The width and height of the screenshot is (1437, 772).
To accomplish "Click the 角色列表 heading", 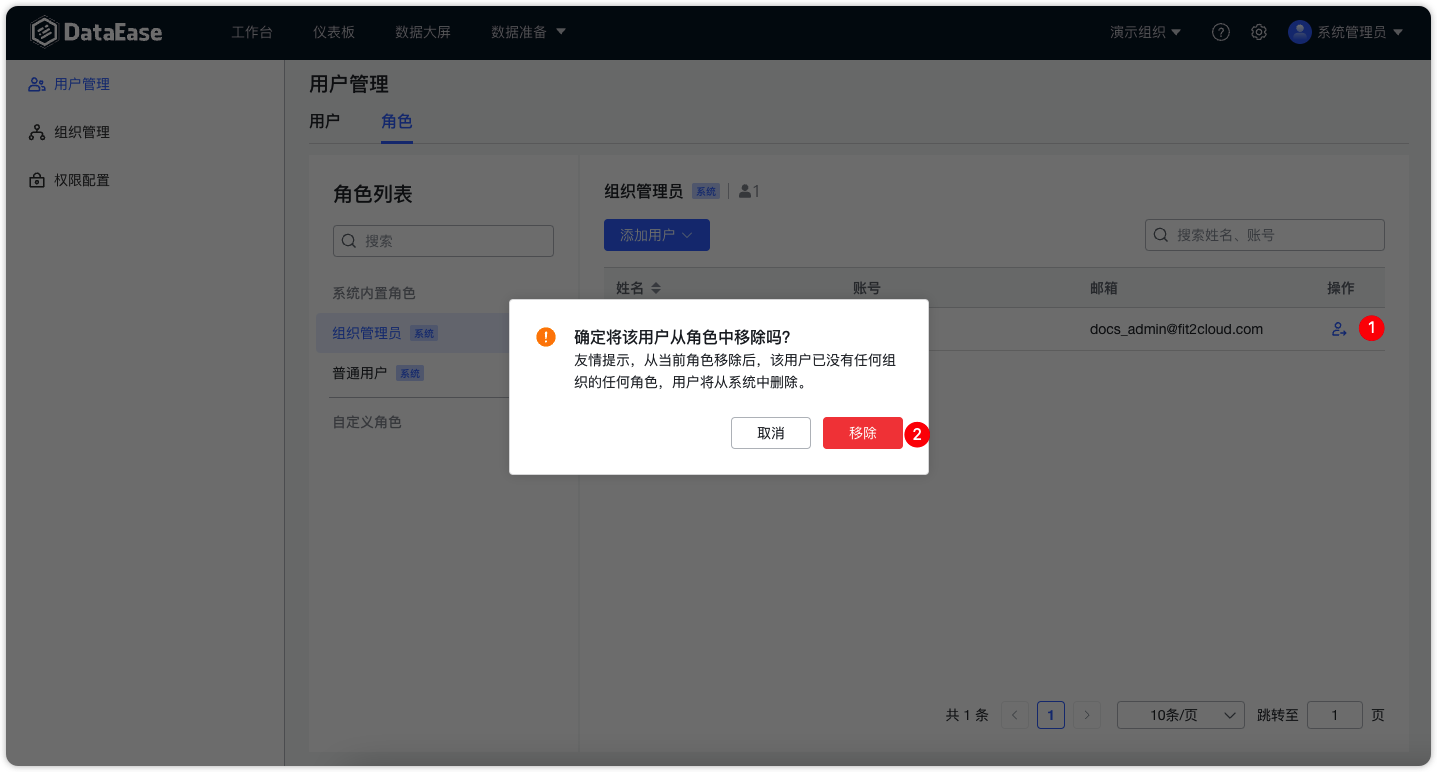I will click(x=373, y=194).
